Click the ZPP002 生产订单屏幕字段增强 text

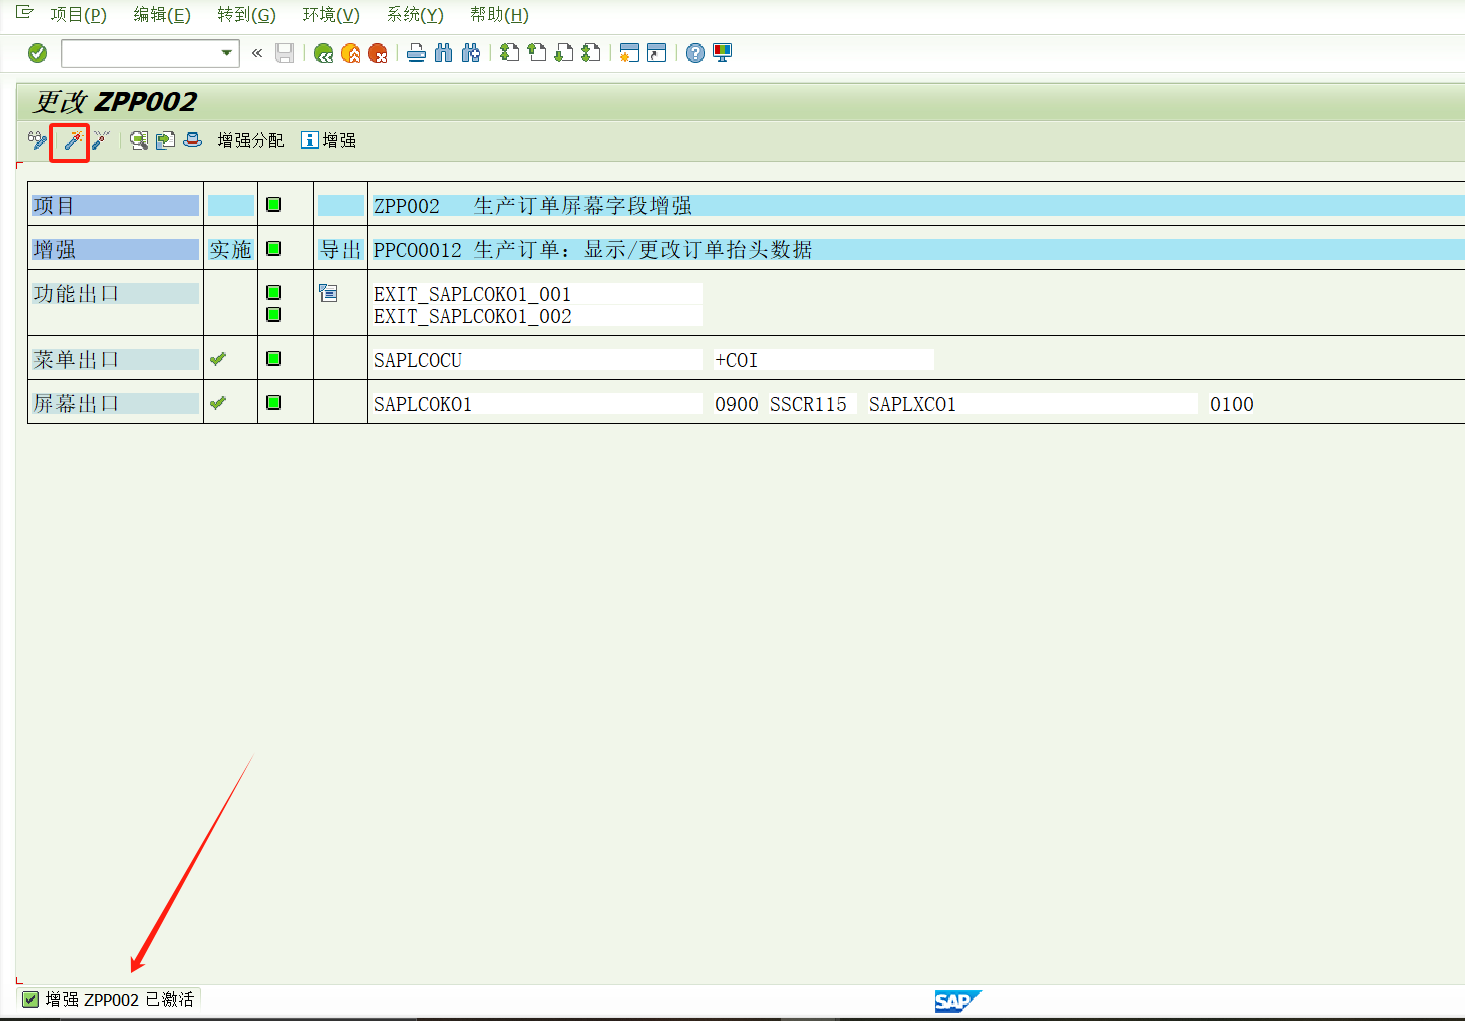(533, 205)
